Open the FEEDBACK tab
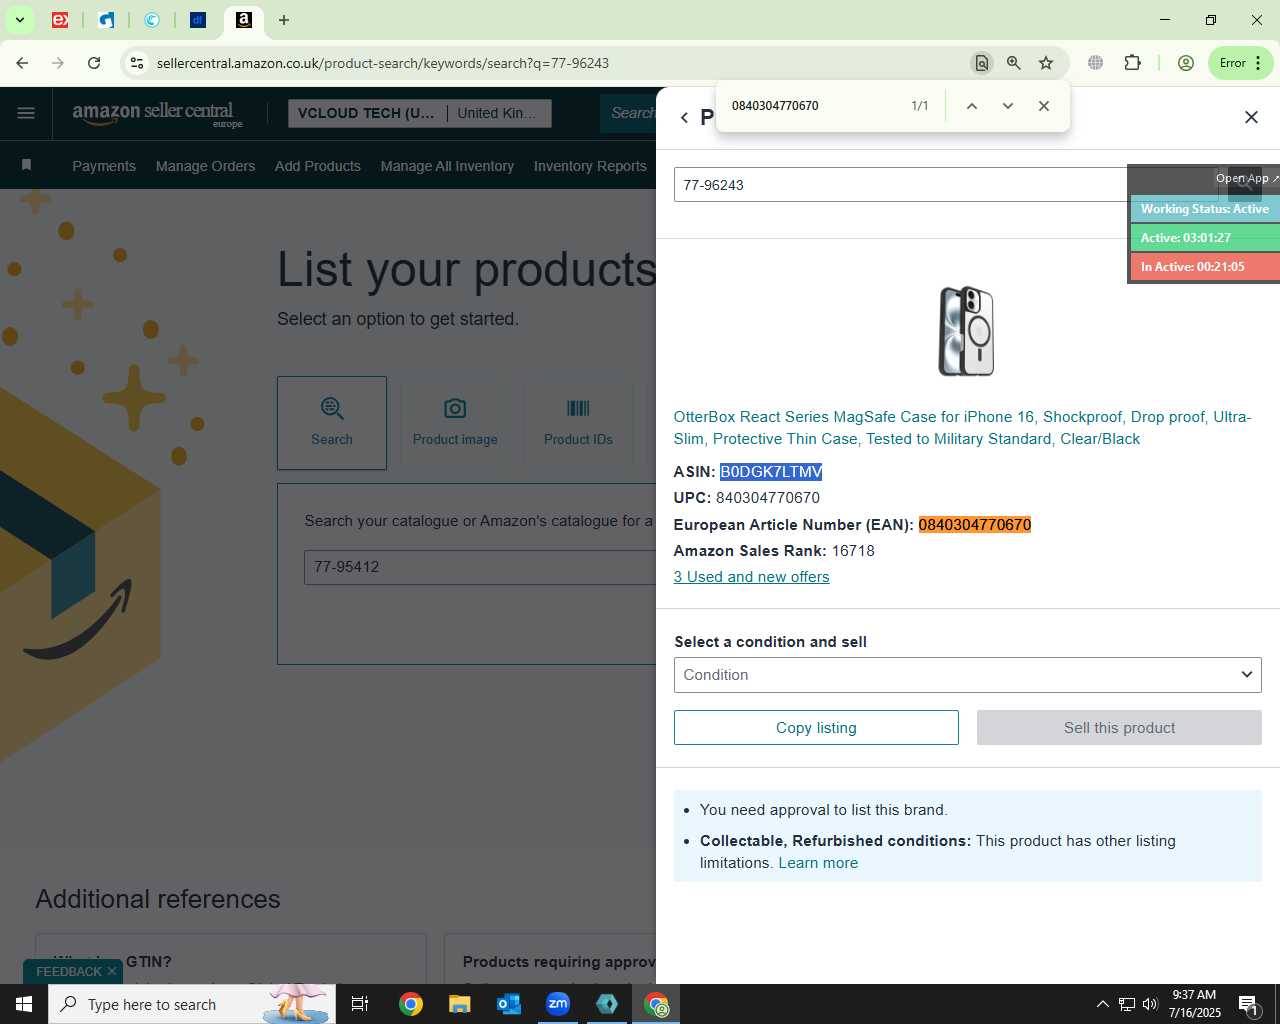 click(x=69, y=971)
